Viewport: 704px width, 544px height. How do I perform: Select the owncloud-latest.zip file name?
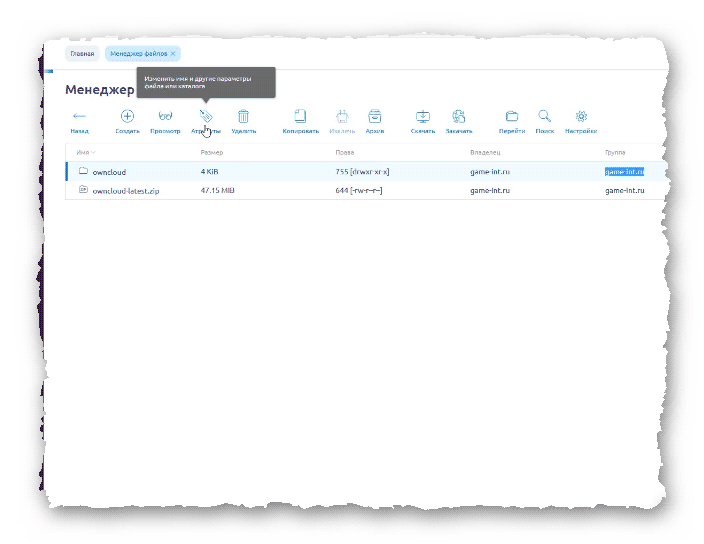126,191
